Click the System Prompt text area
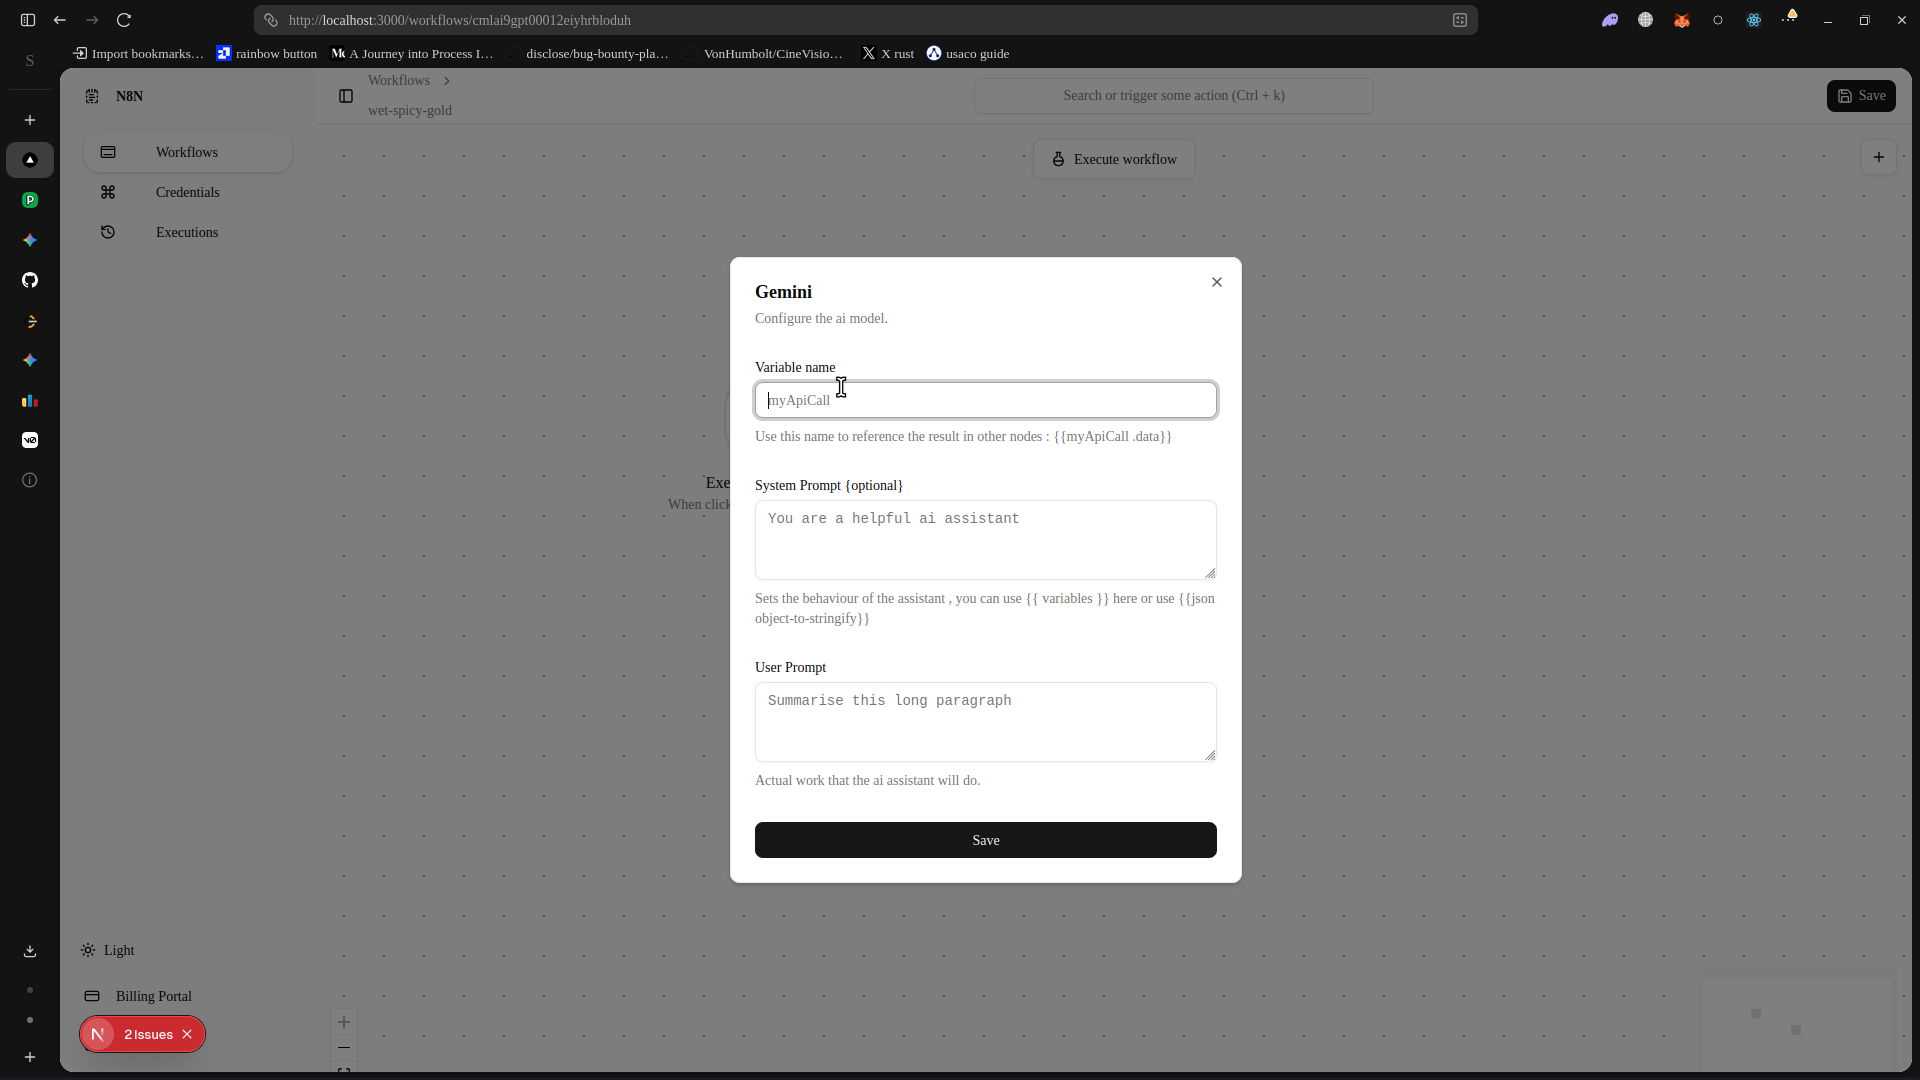Viewport: 1920px width, 1080px height. 985,540
